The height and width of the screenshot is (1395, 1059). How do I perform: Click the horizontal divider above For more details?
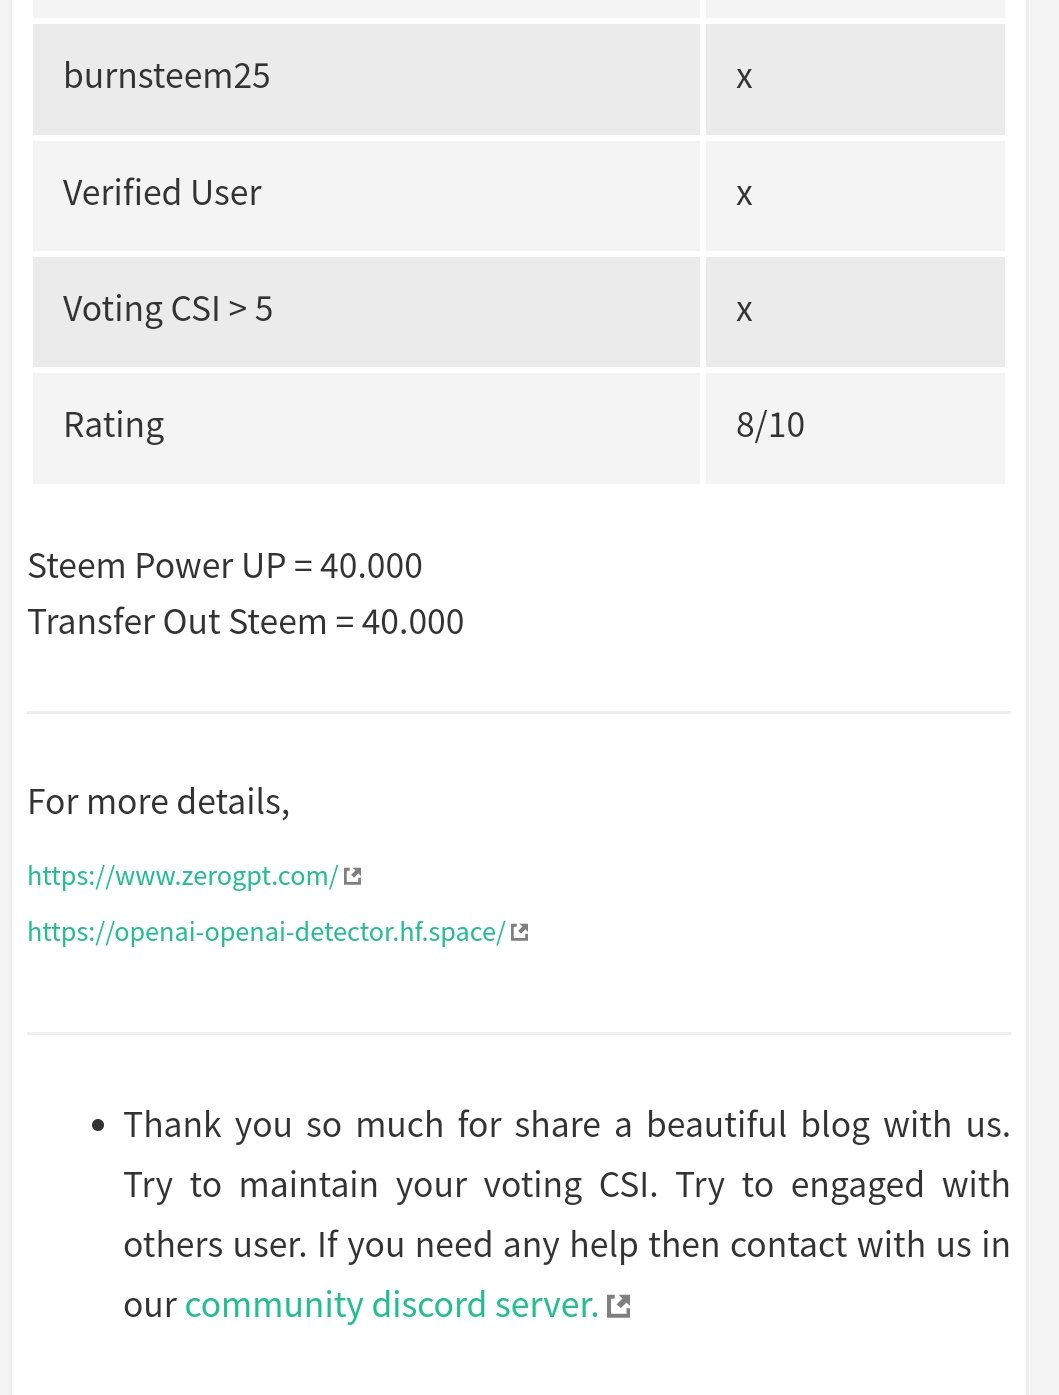point(519,713)
